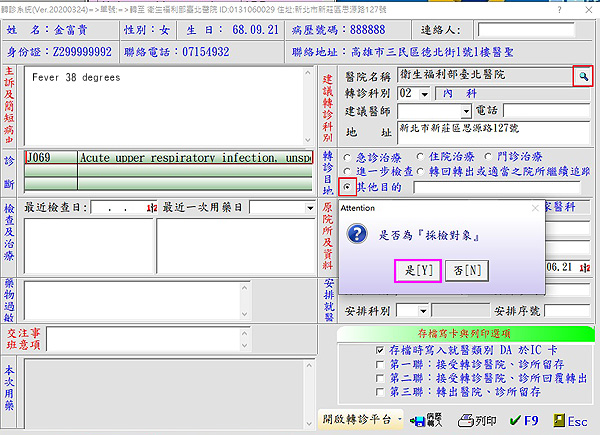Toggle 存檔時寫入就醫類別 DA 於IC卡 checkbox
This screenshot has width=600, height=435.
coord(378,351)
